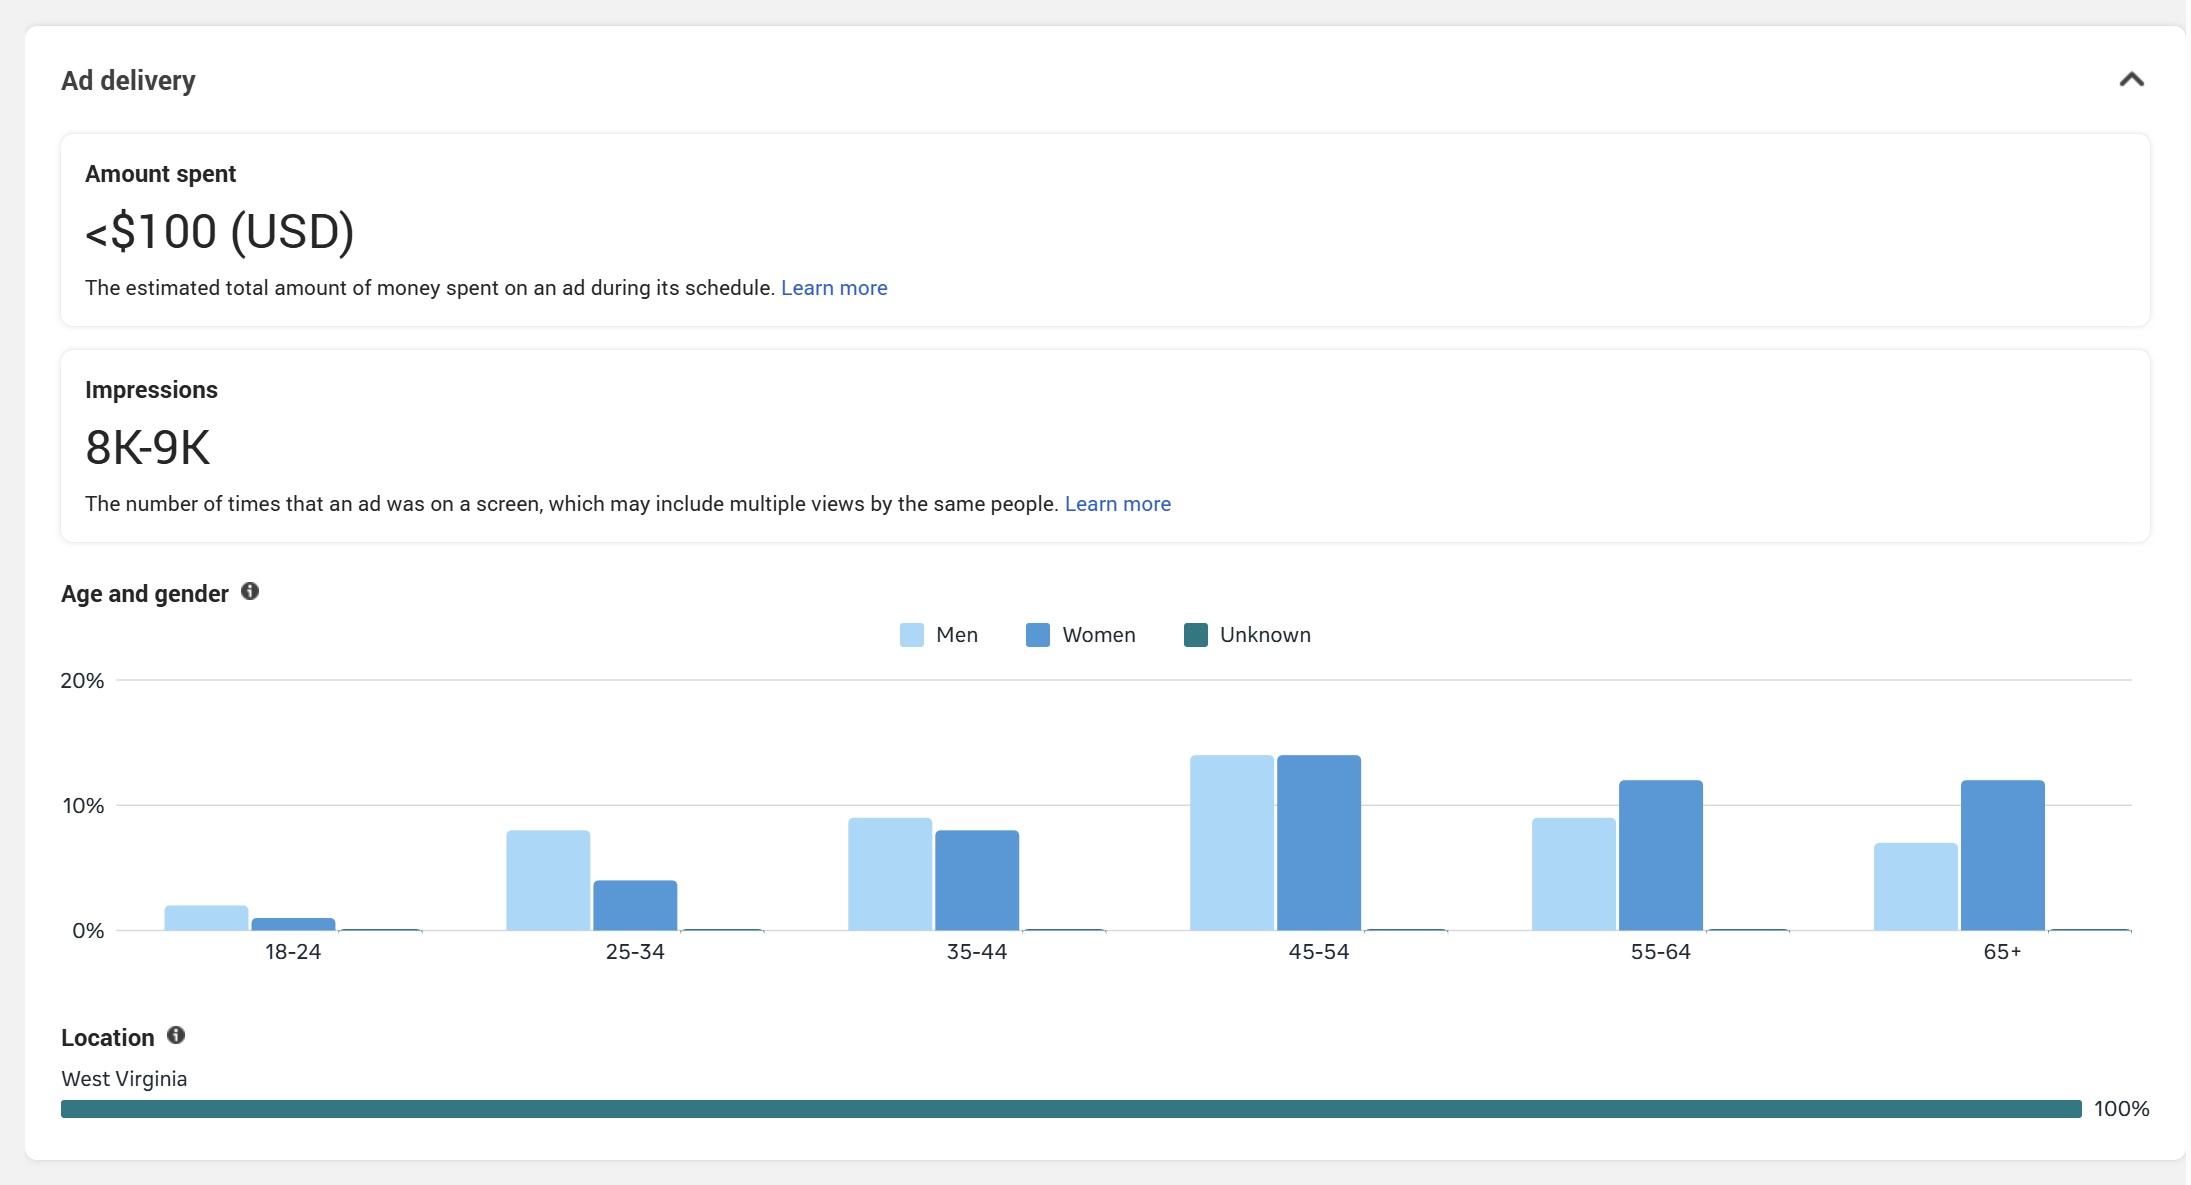This screenshot has height=1185, width=2191.
Task: Click the Location info icon
Action: coord(176,1035)
